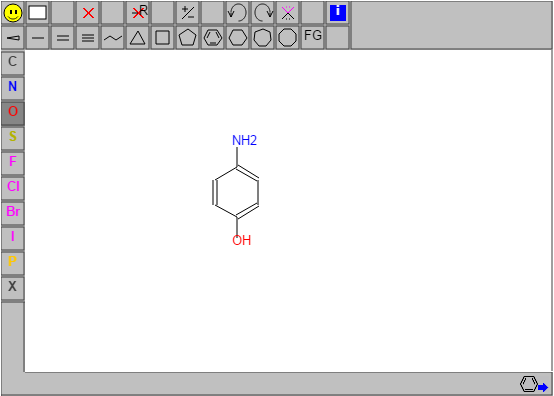Click the OH group on the molecule
This screenshot has height=396, width=554.
[x=242, y=240]
